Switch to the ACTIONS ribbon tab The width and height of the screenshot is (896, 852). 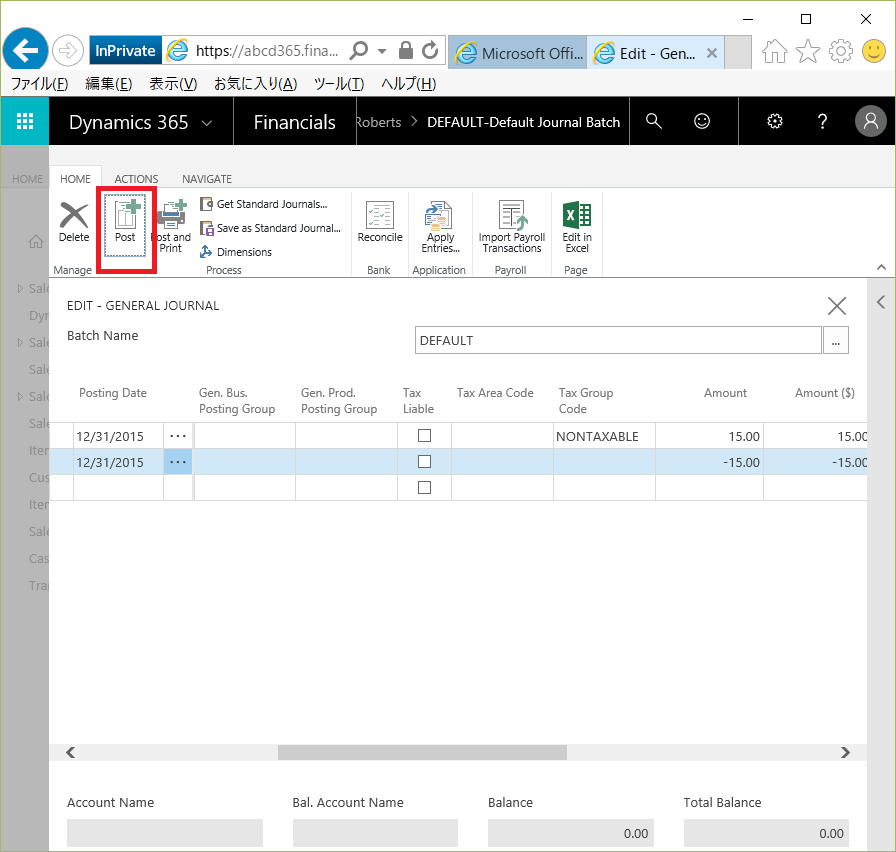tap(136, 179)
